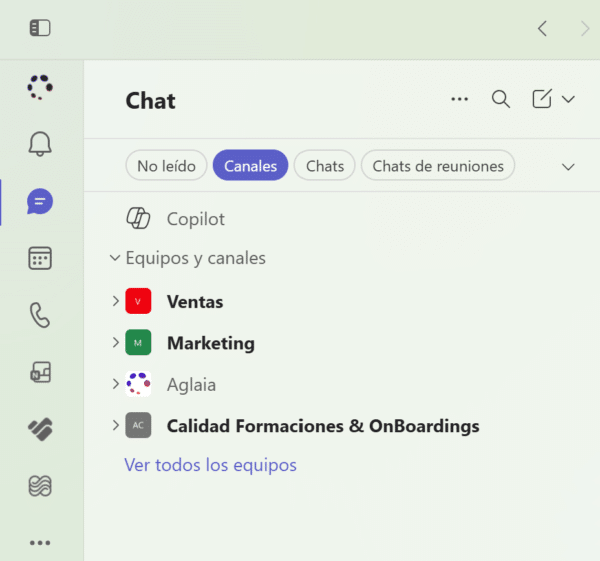Open the Viva Engage style app icon
600x561 pixels.
[40, 429]
